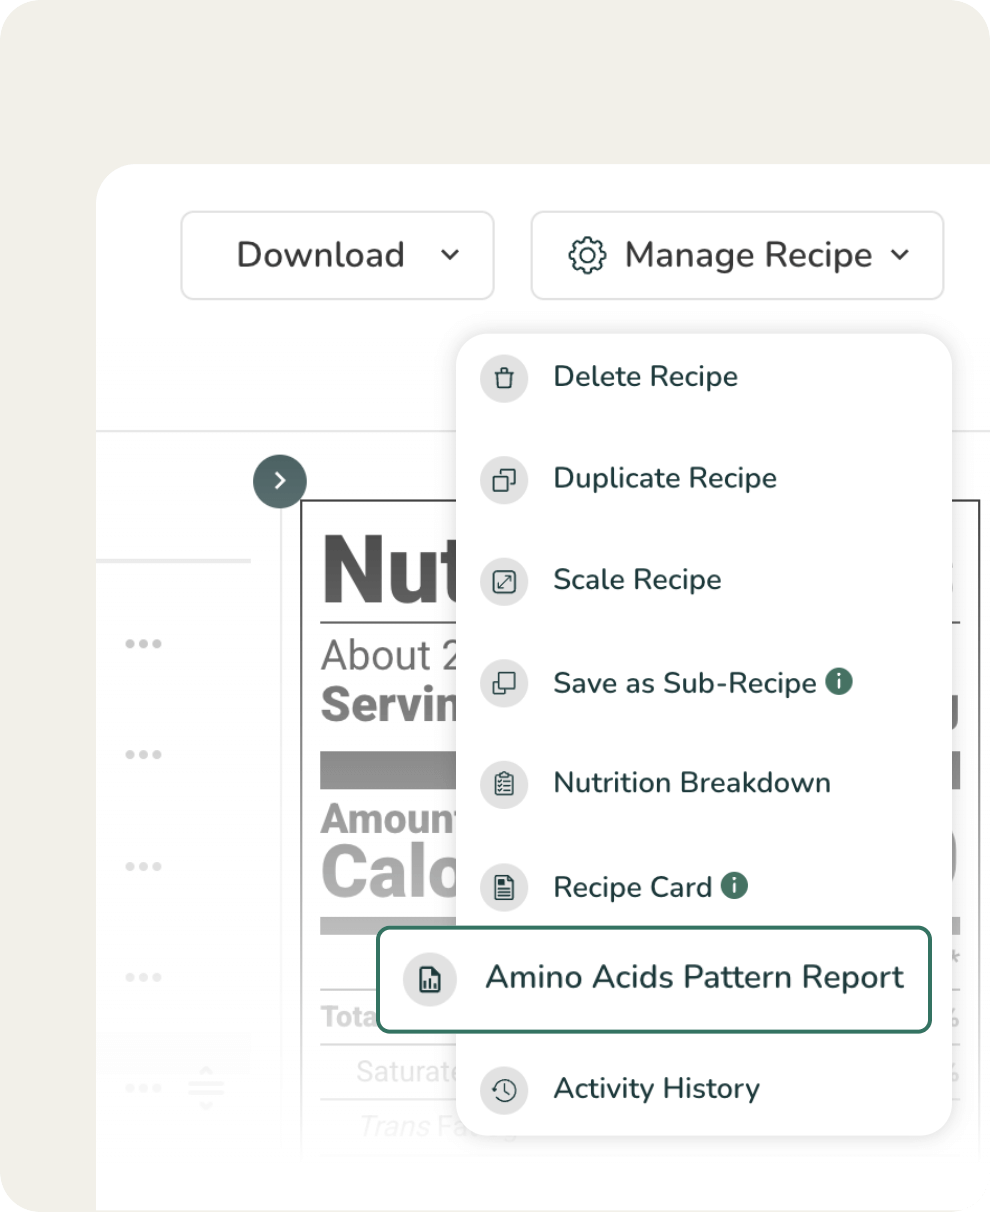This screenshot has height=1212, width=990.
Task: Collapse the Manage Recipe dropdown chevron
Action: pyautogui.click(x=900, y=255)
